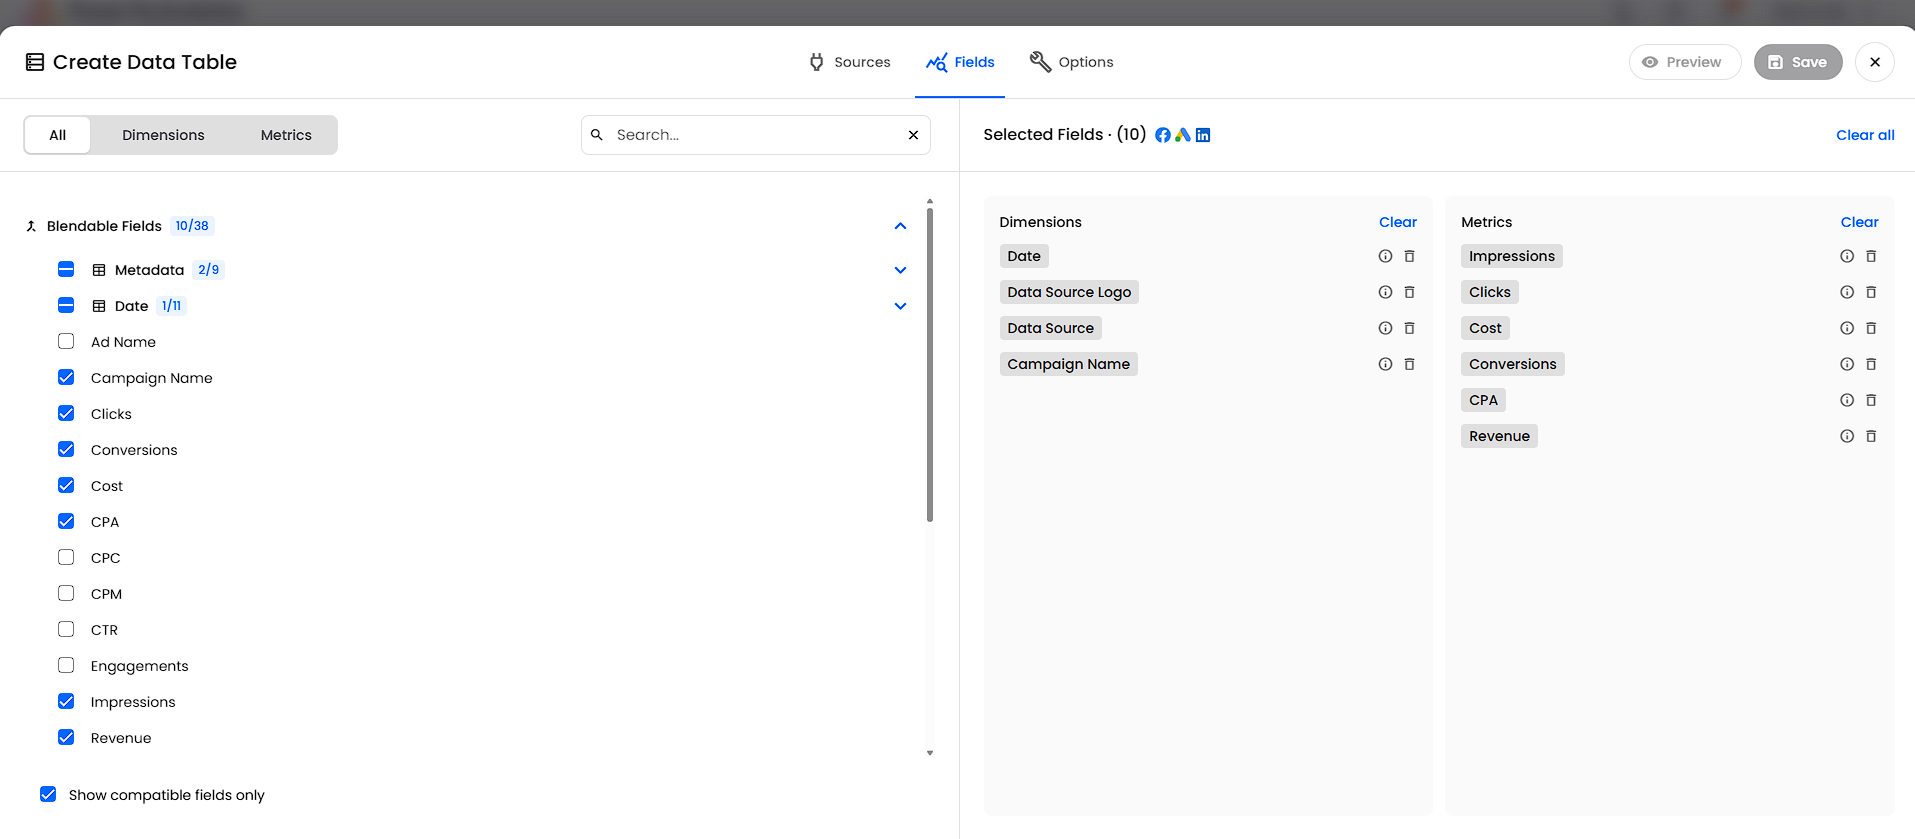Click the Preview button
This screenshot has width=1915, height=839.
pyautogui.click(x=1684, y=62)
